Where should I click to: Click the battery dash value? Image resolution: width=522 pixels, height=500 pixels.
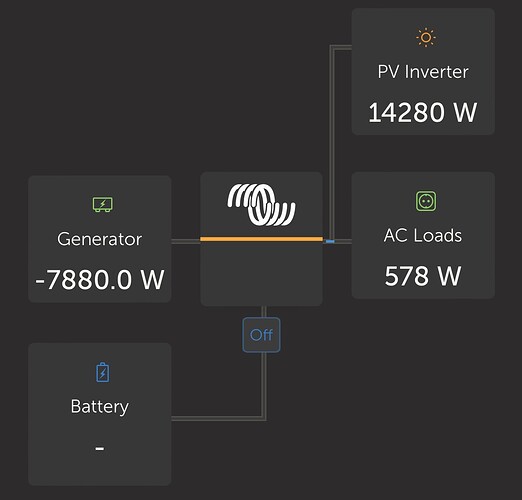coord(100,449)
